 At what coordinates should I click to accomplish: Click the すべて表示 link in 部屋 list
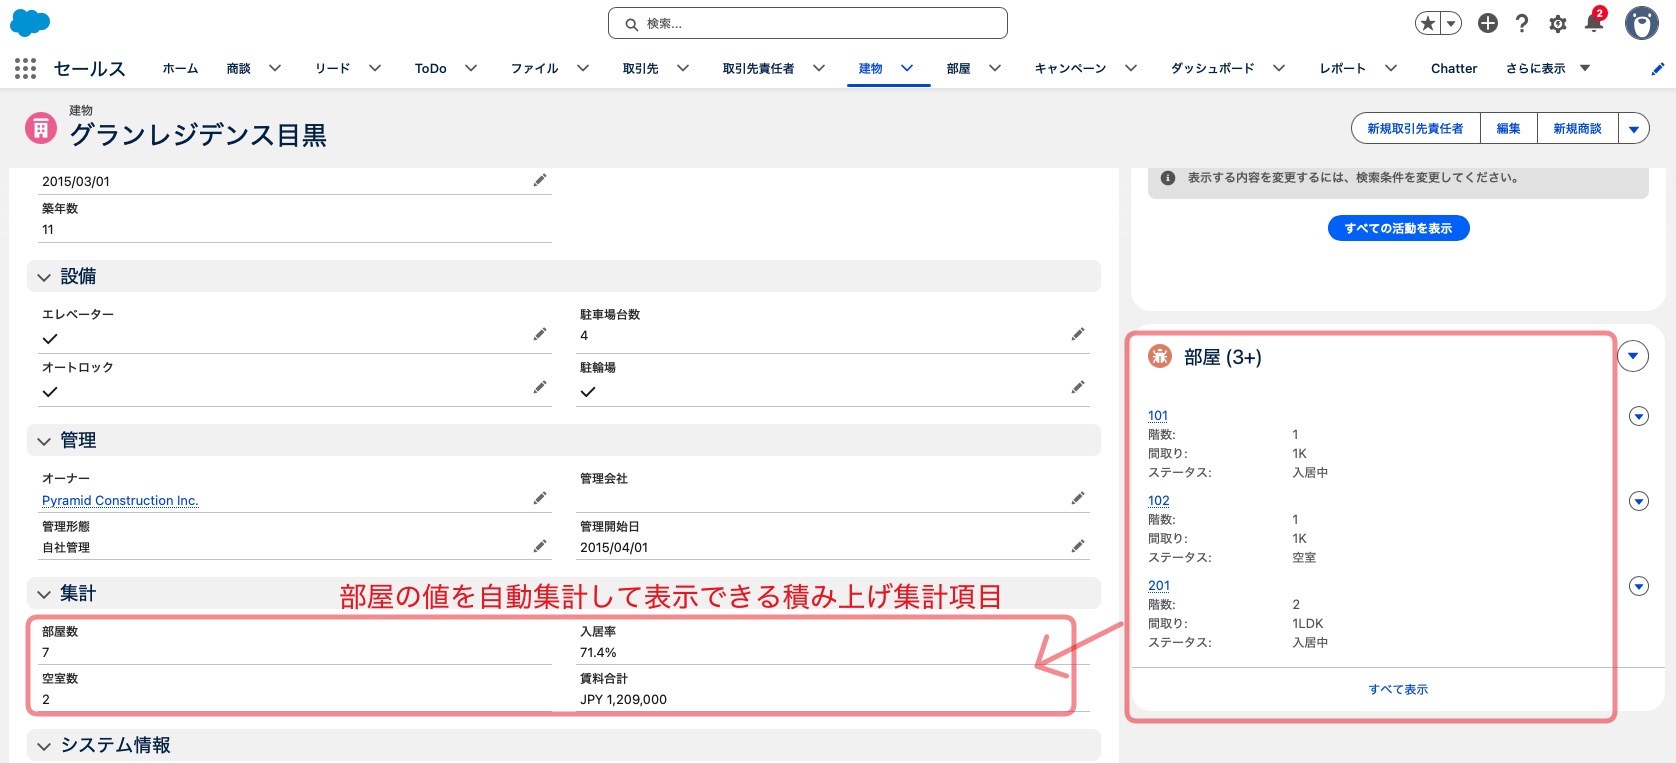click(x=1398, y=689)
